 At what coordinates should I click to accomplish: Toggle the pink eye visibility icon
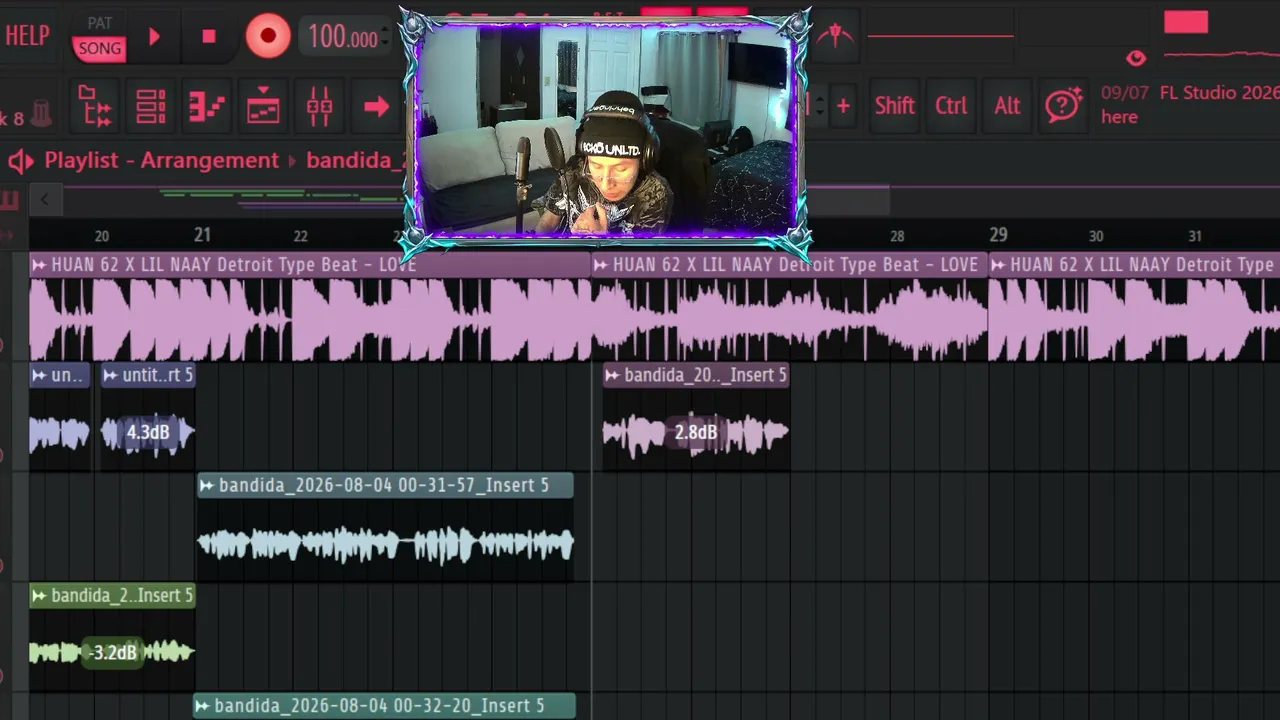[1136, 58]
